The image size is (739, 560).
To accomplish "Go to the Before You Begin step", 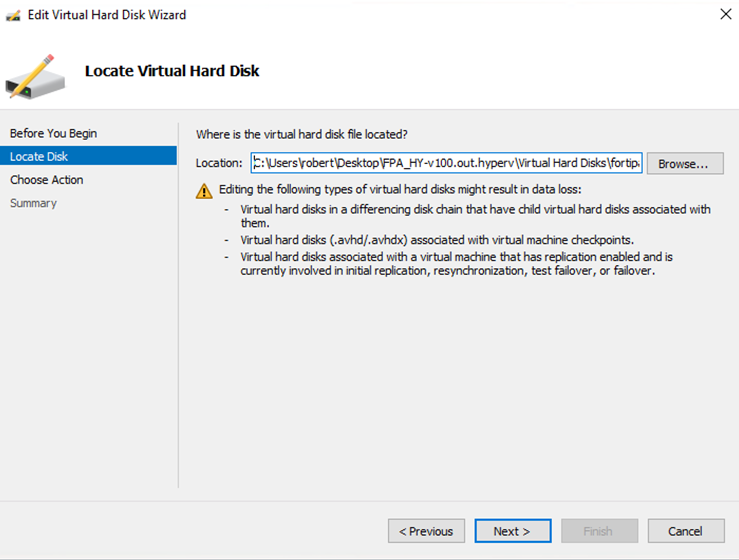I will (53, 133).
